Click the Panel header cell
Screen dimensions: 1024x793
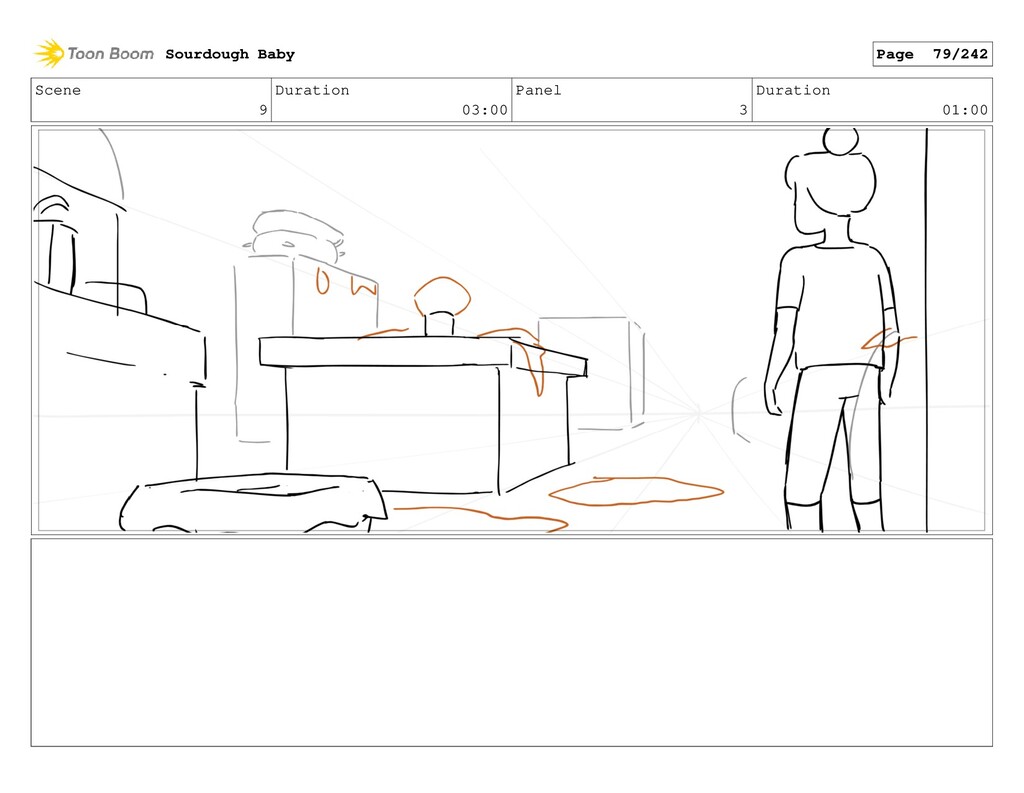(632, 100)
